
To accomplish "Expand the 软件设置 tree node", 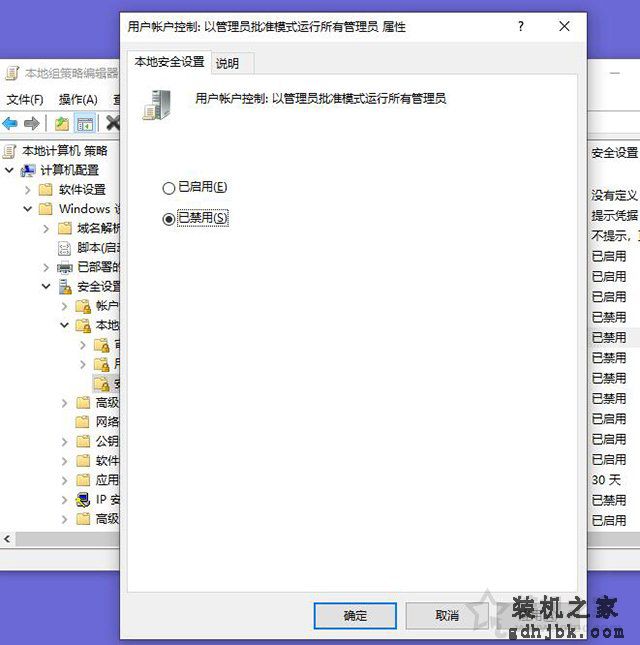I will 28,190.
